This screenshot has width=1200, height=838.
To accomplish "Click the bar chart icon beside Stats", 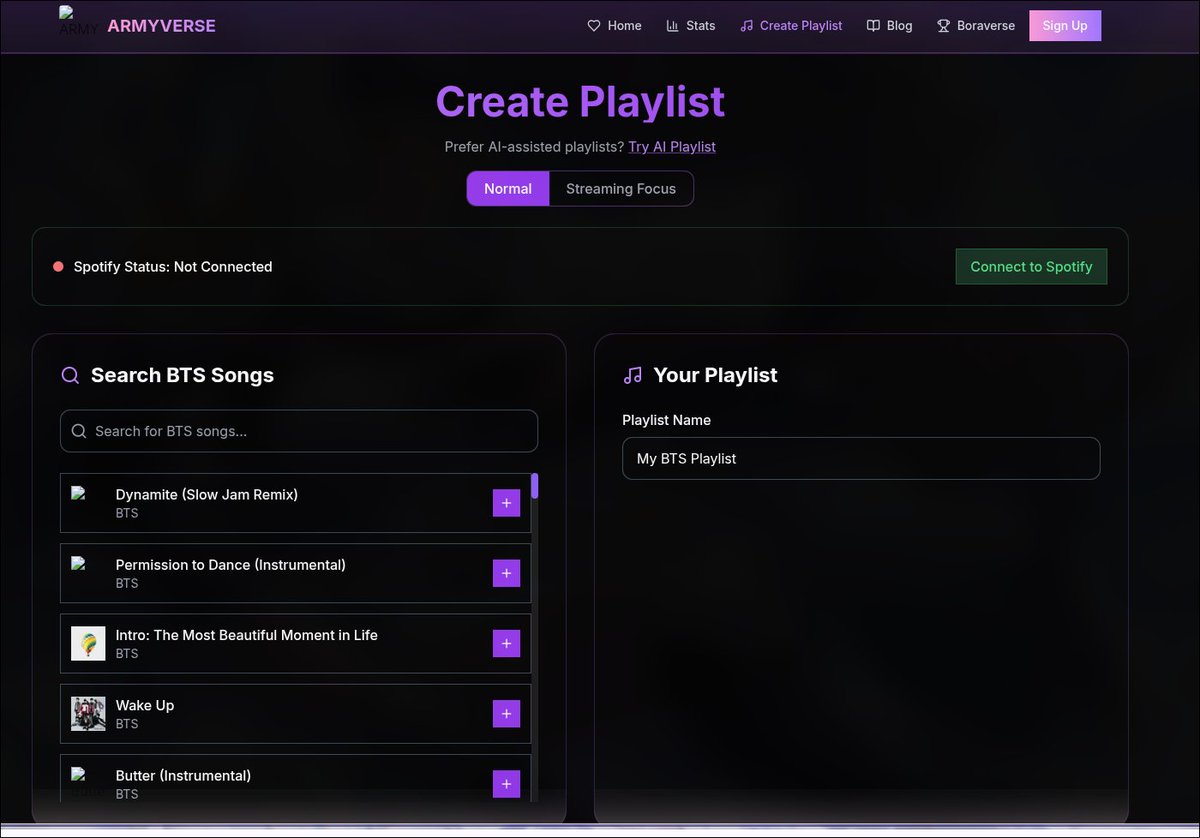I will (x=672, y=26).
